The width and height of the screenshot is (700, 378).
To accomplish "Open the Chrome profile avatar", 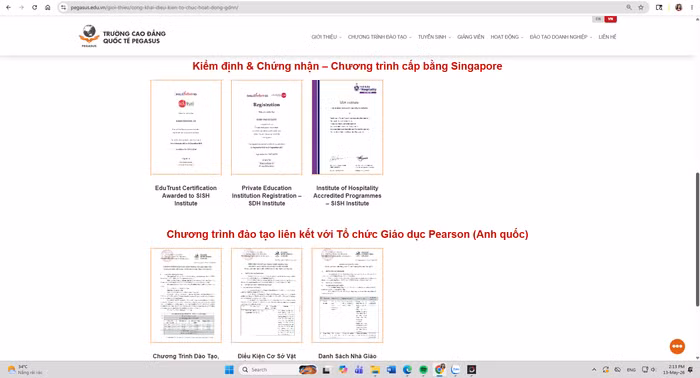I will coord(679,7).
